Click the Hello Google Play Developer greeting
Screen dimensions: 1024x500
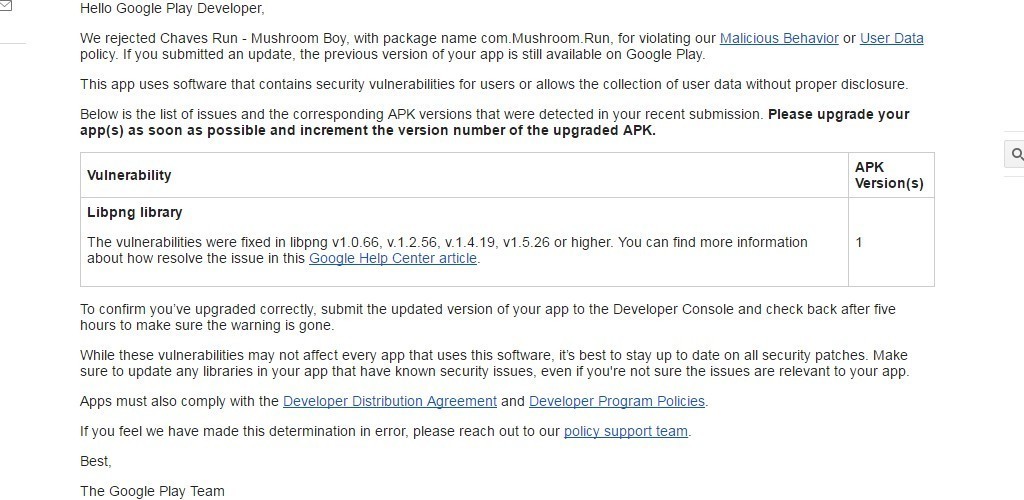tap(172, 9)
